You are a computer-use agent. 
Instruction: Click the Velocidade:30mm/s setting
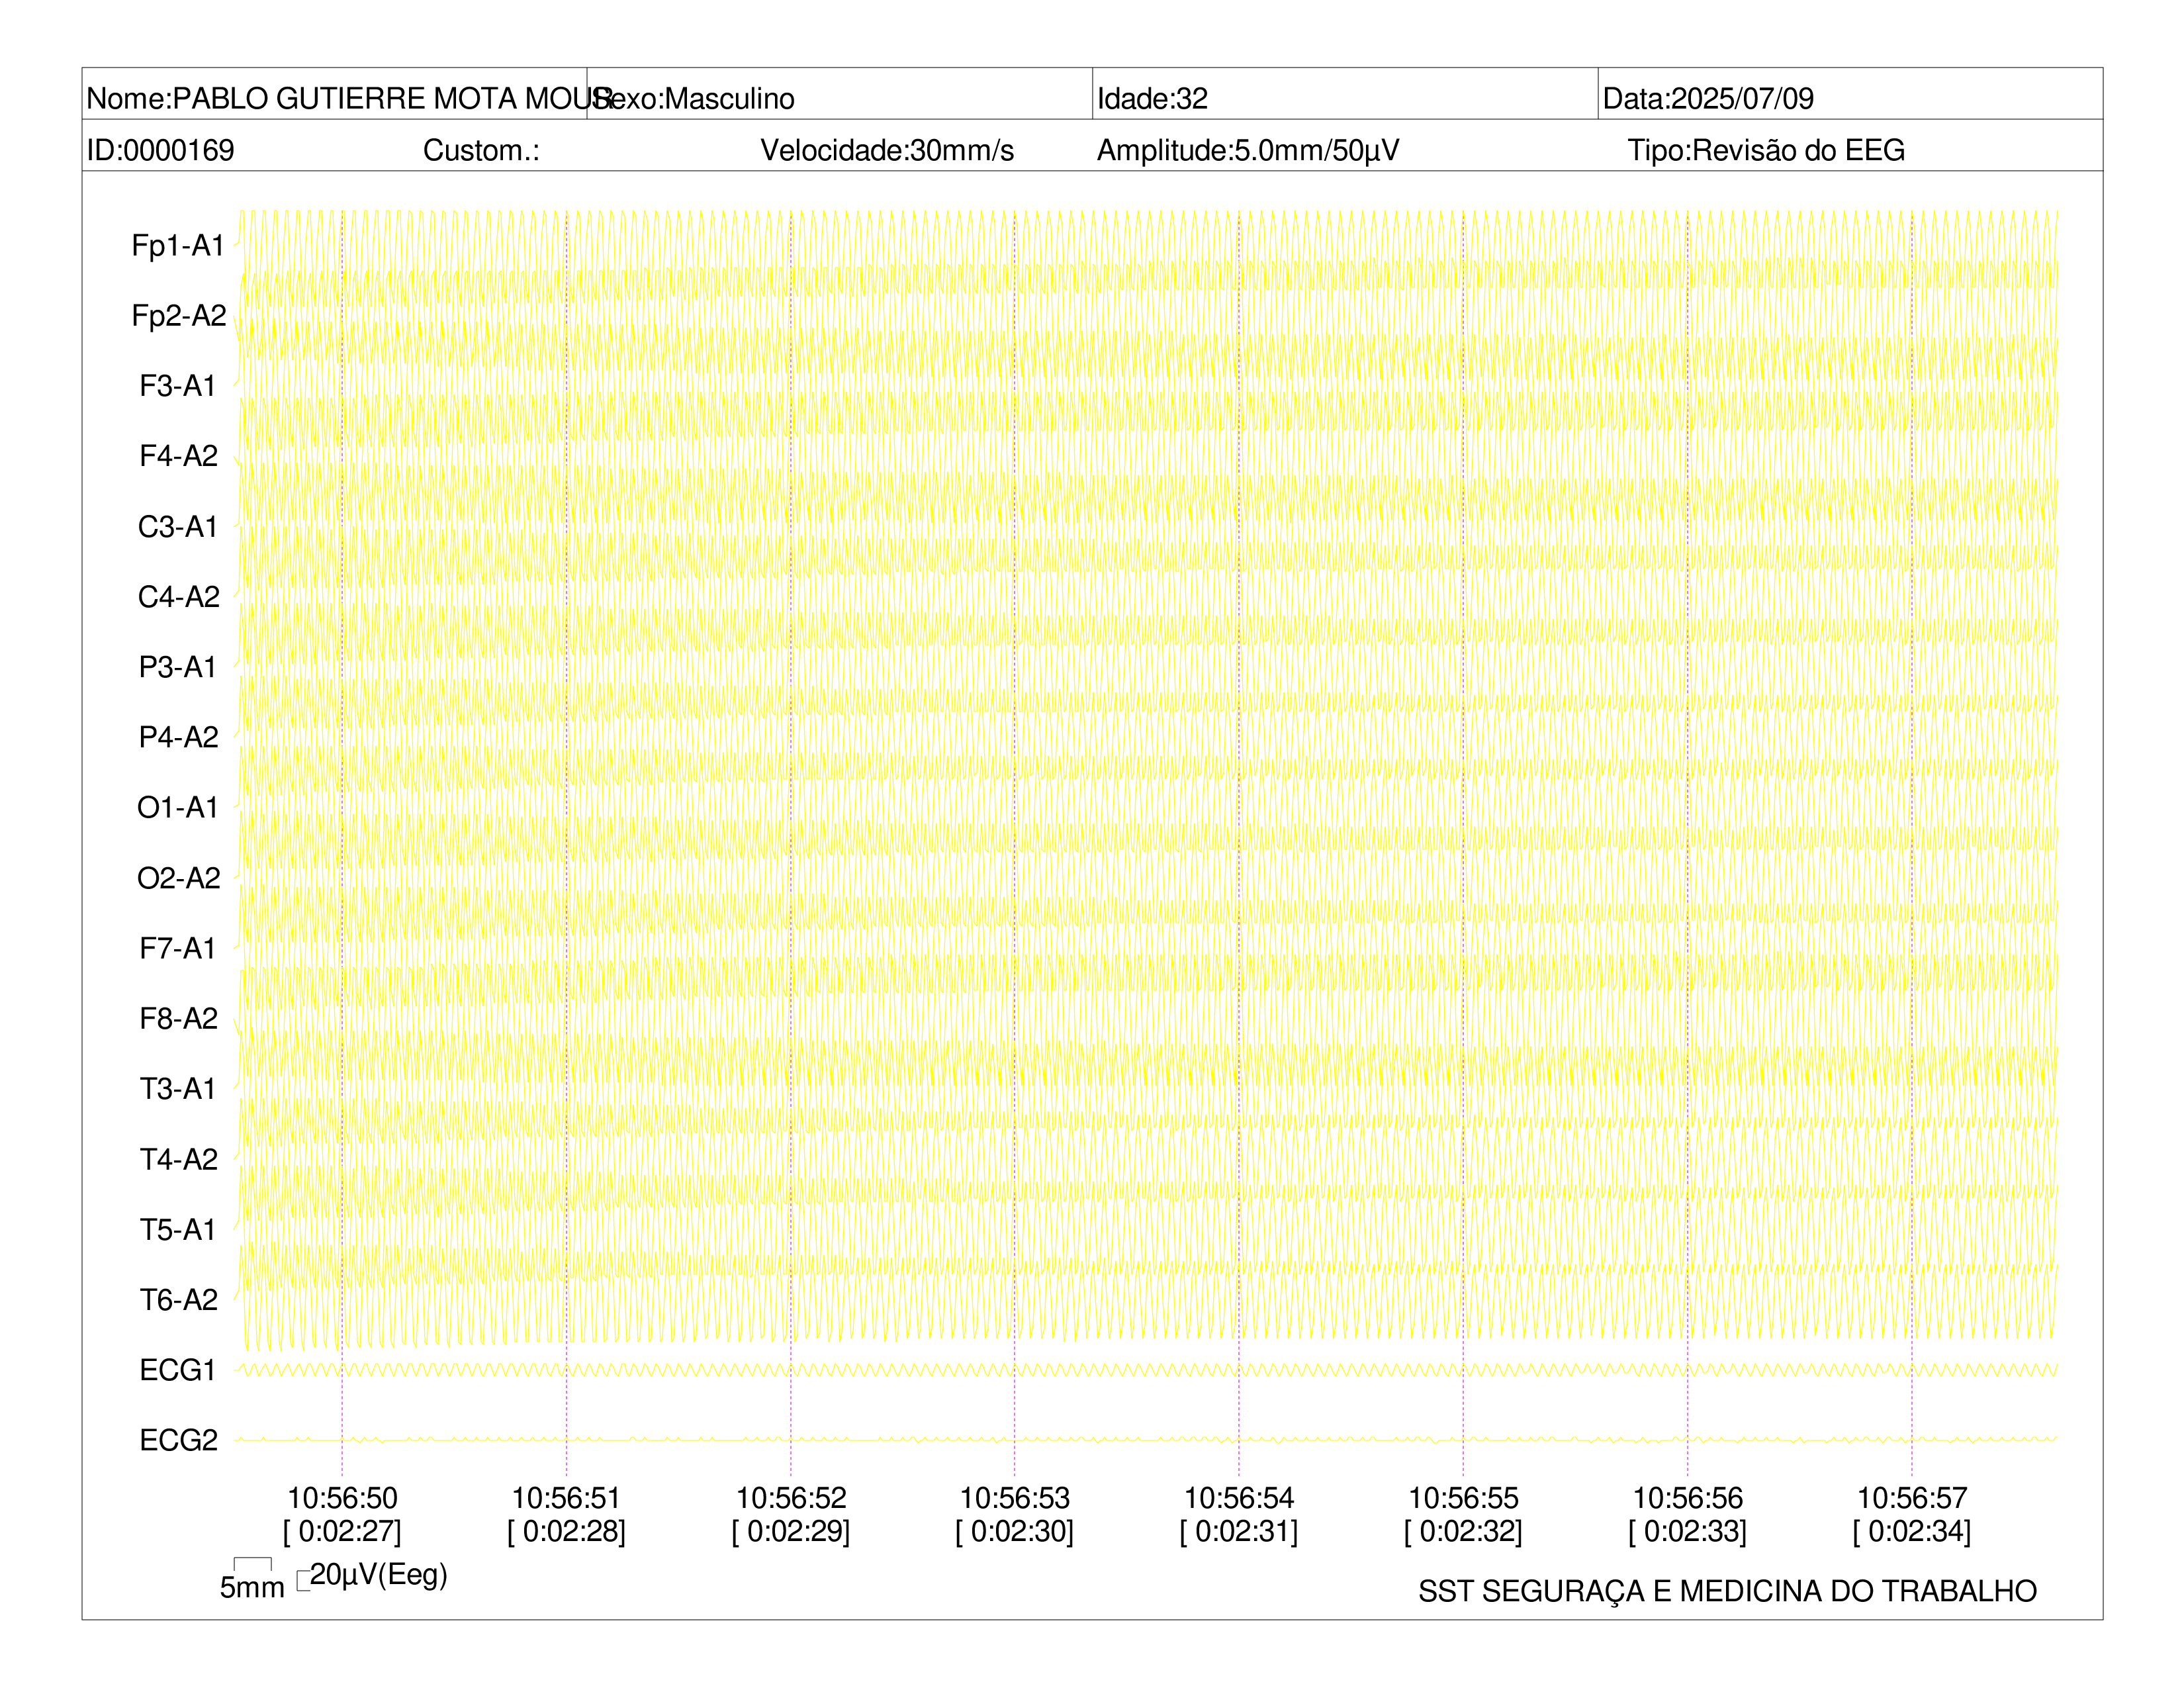[887, 150]
